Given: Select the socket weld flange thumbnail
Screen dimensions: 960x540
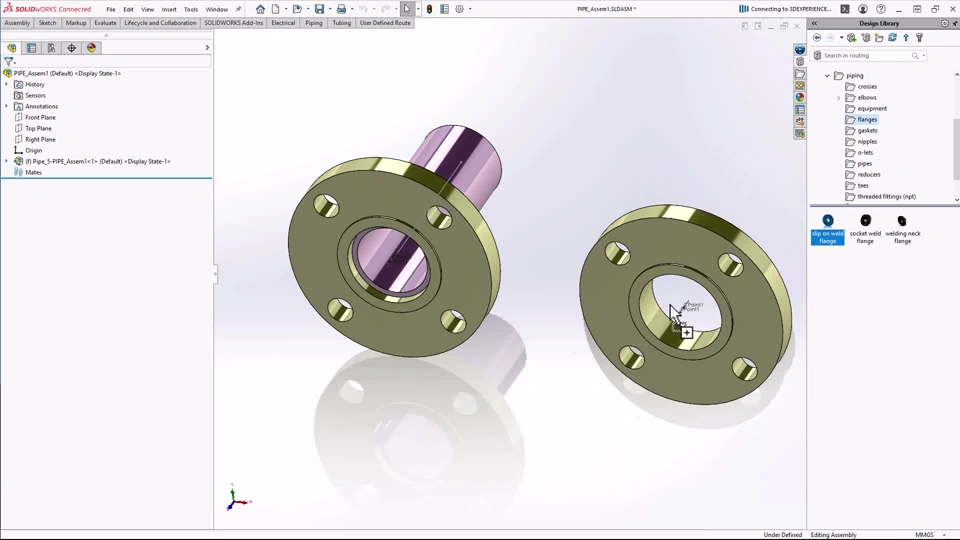Looking at the screenshot, I should tap(865, 229).
